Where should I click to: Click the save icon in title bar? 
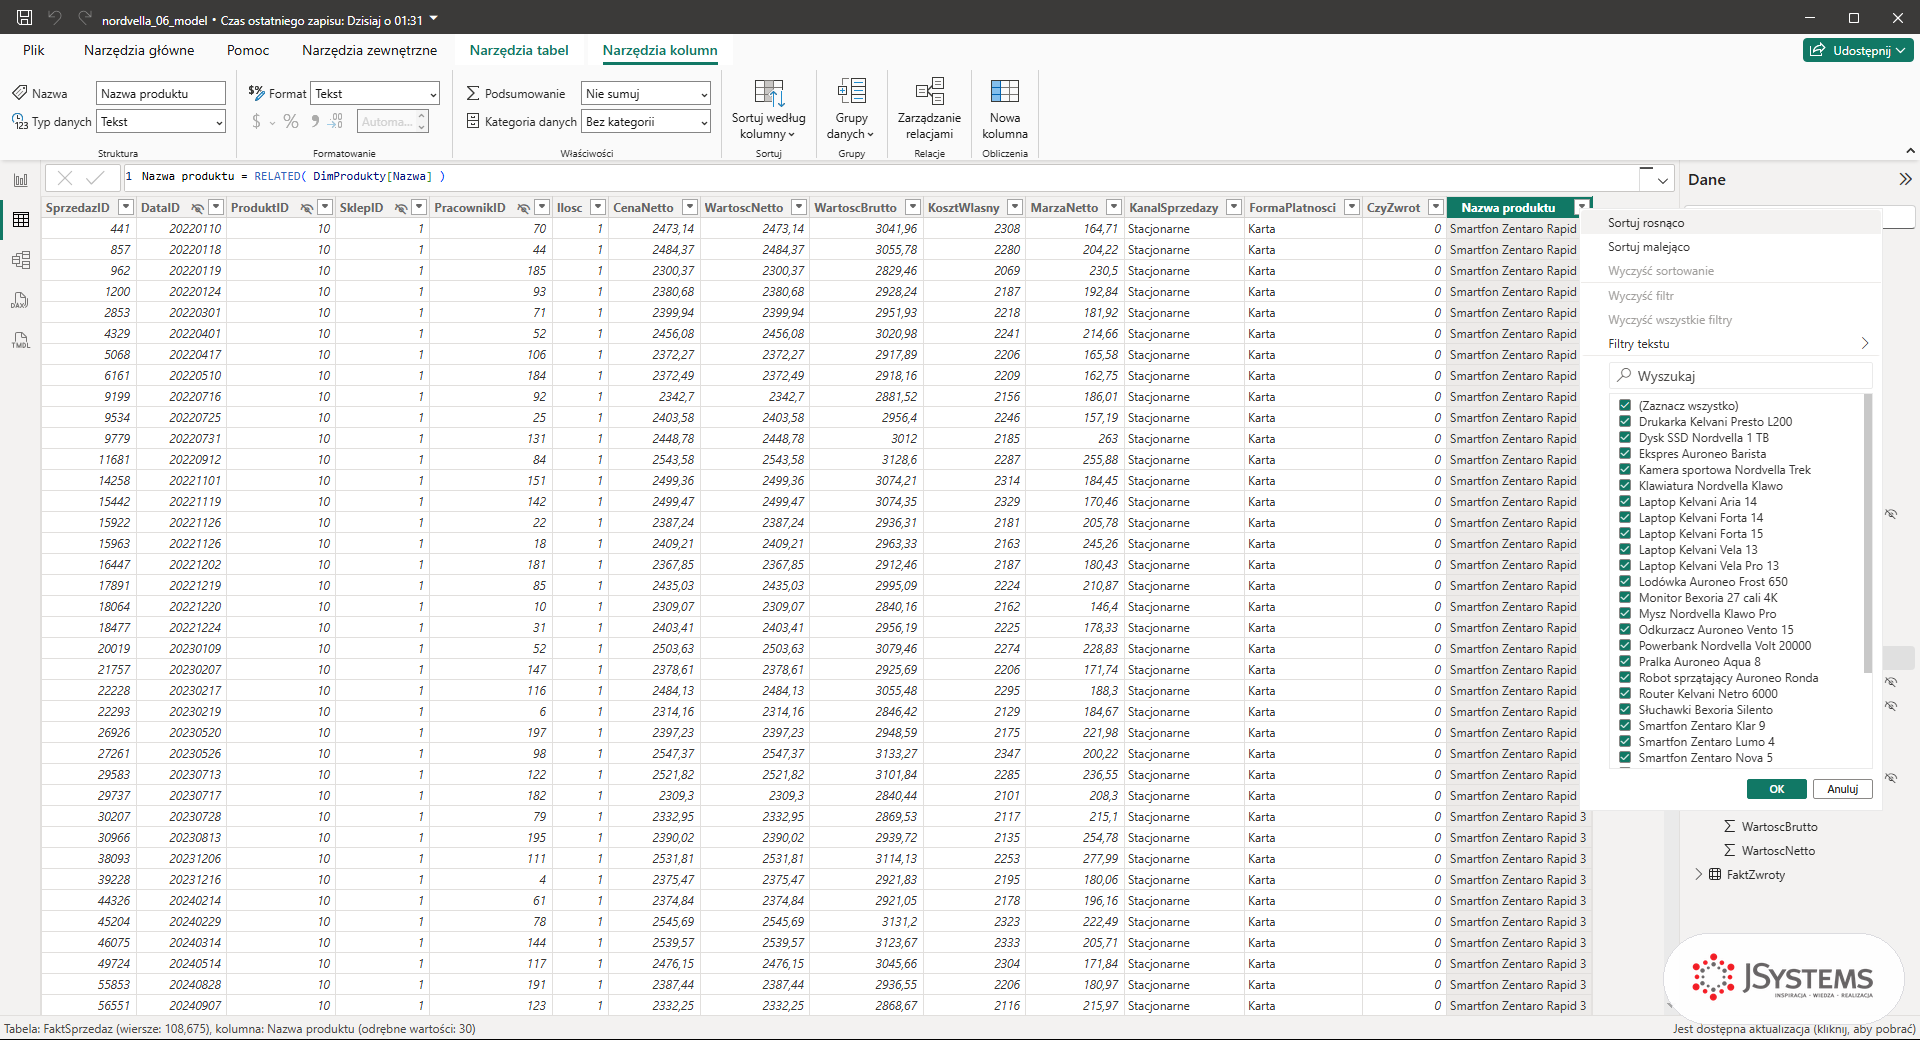coord(25,17)
